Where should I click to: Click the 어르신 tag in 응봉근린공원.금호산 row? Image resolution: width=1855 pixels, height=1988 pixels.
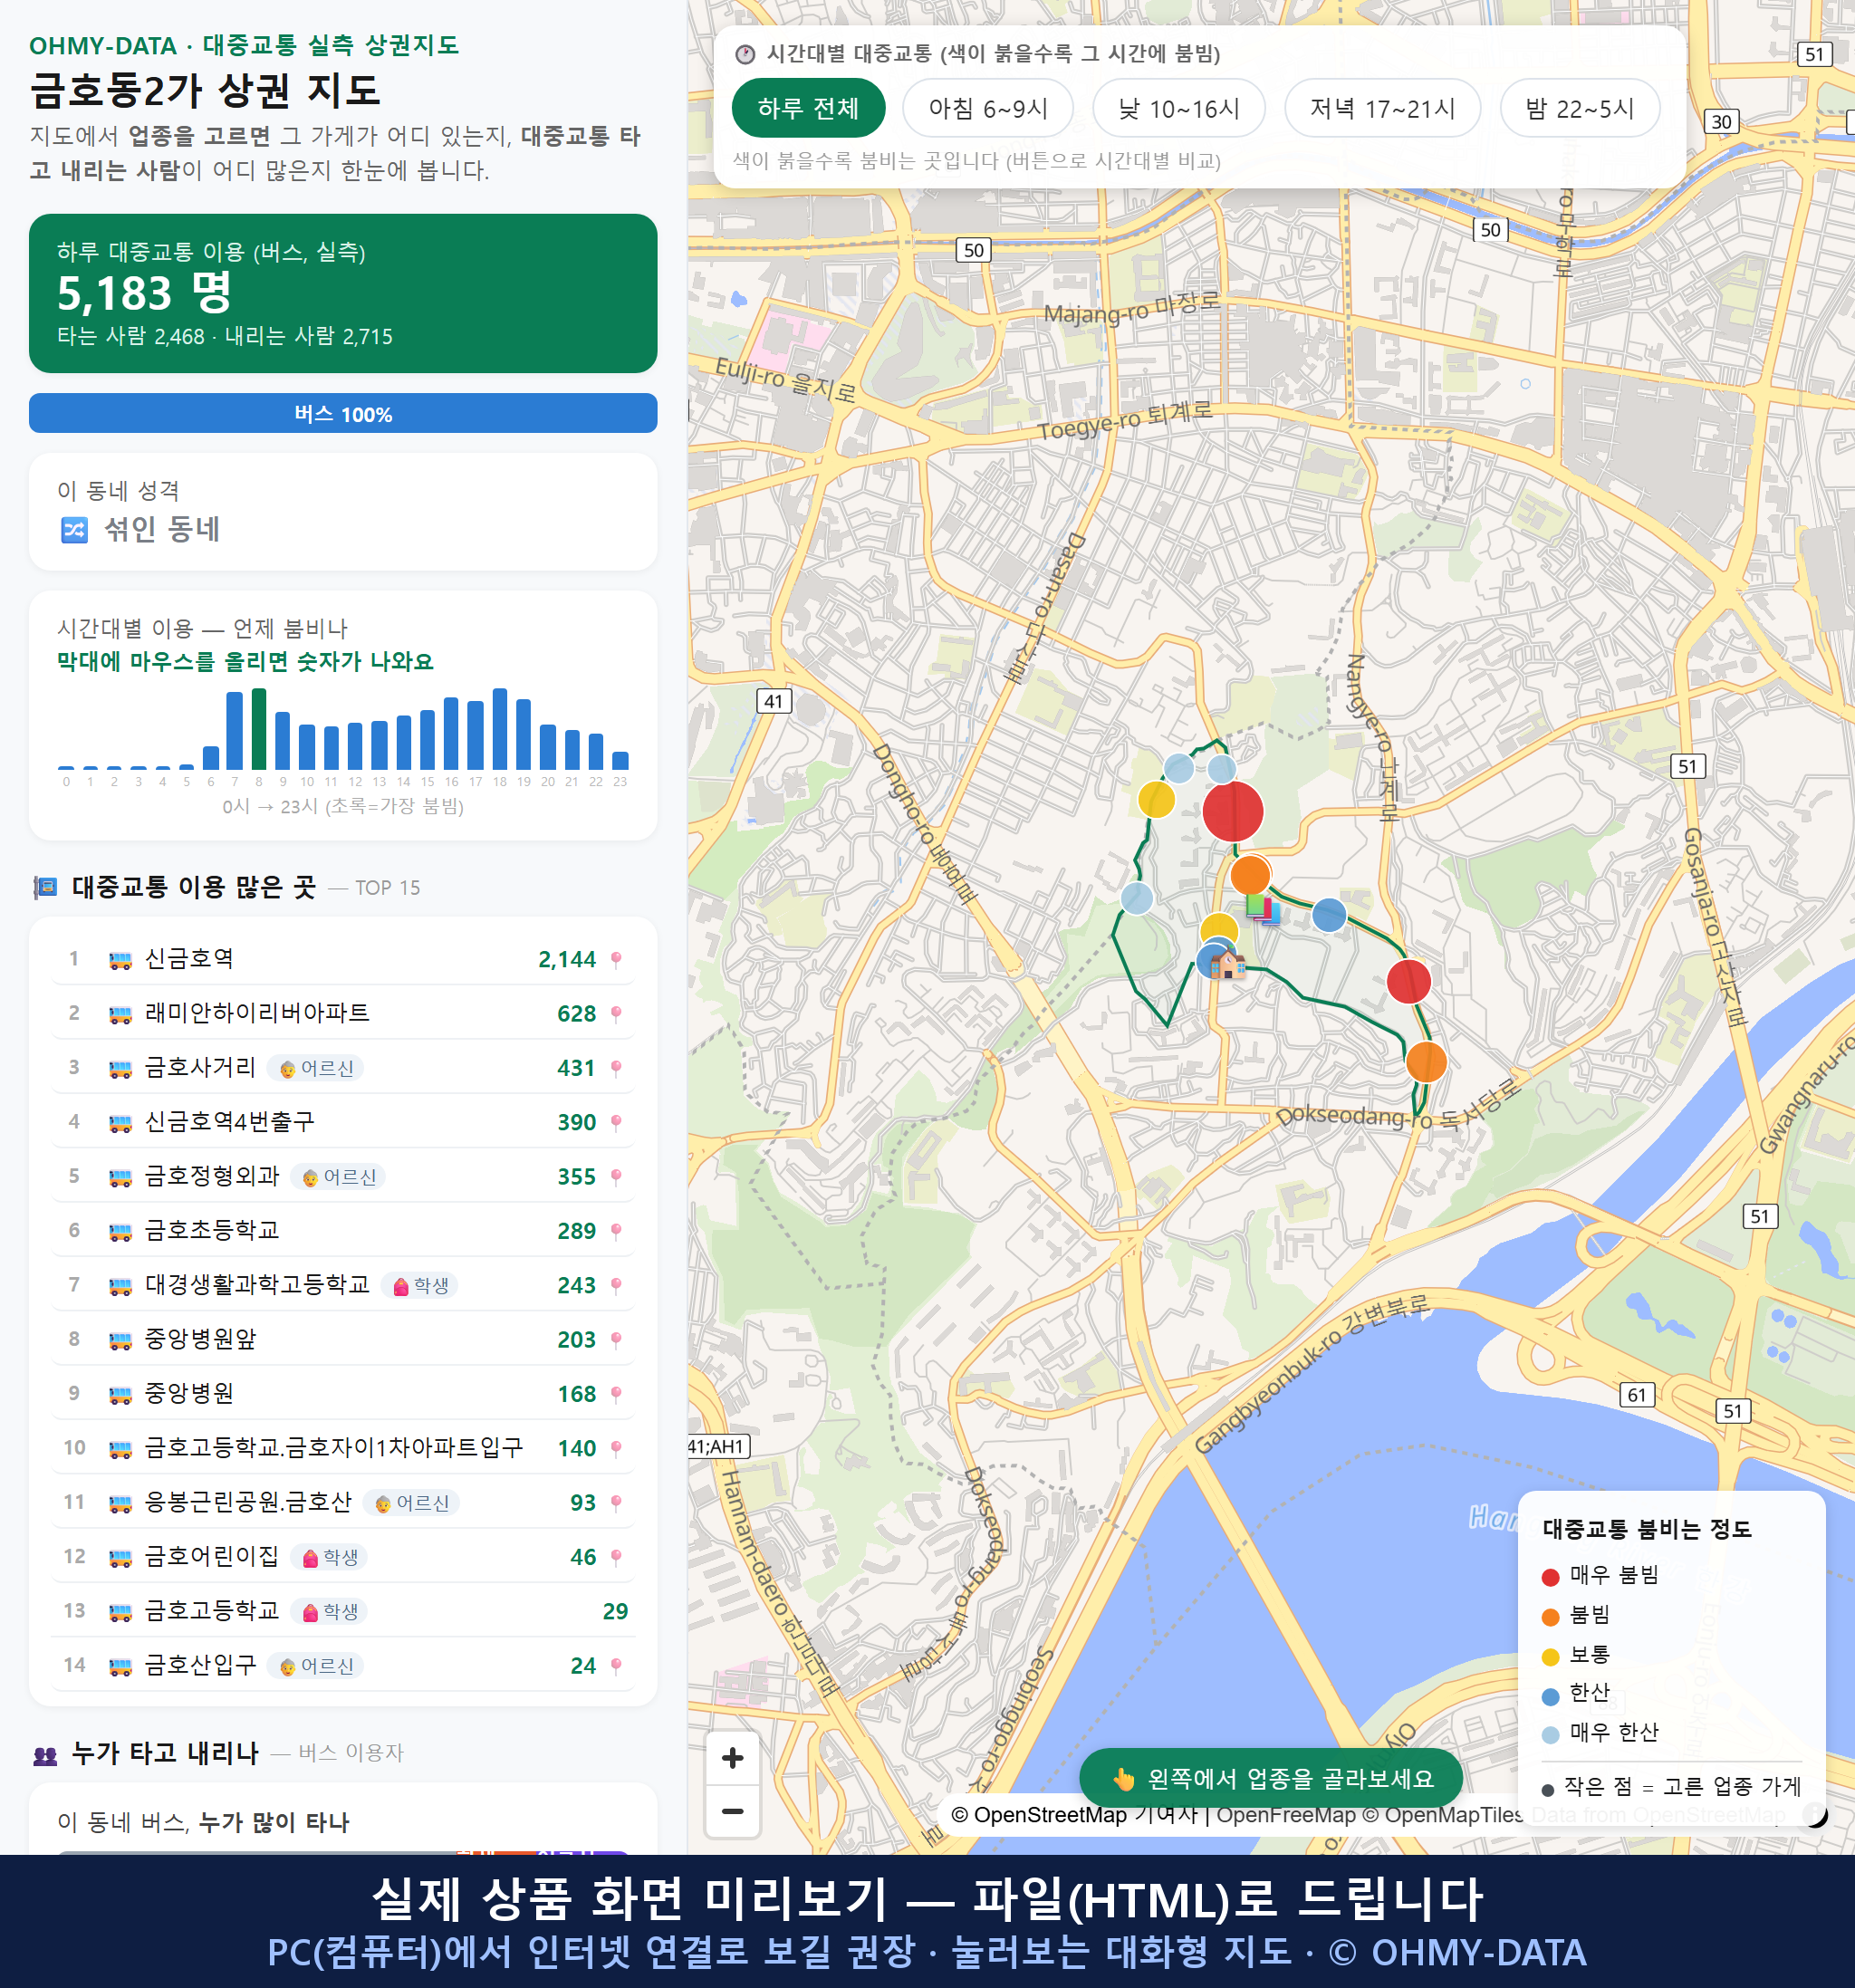(411, 1503)
